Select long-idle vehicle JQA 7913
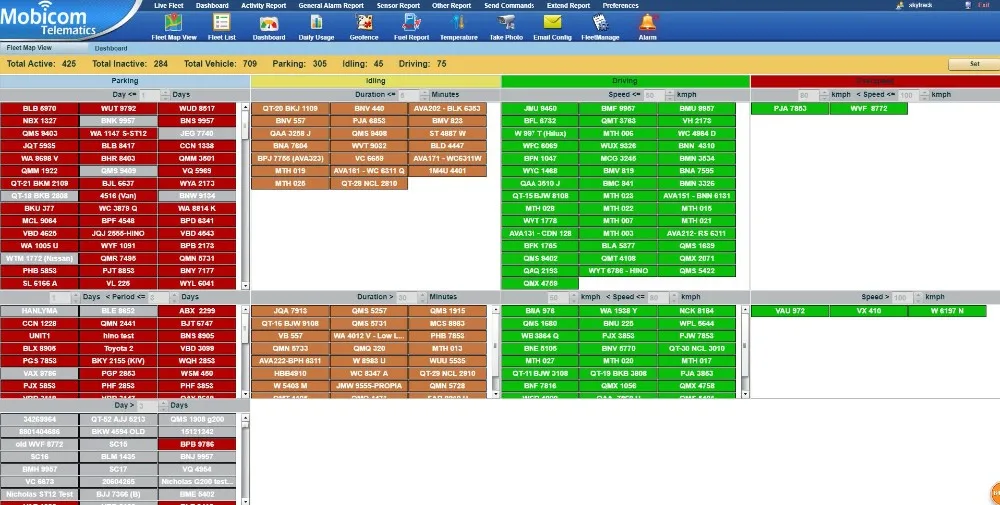Viewport: 1000px width, 505px height. pyautogui.click(x=290, y=311)
